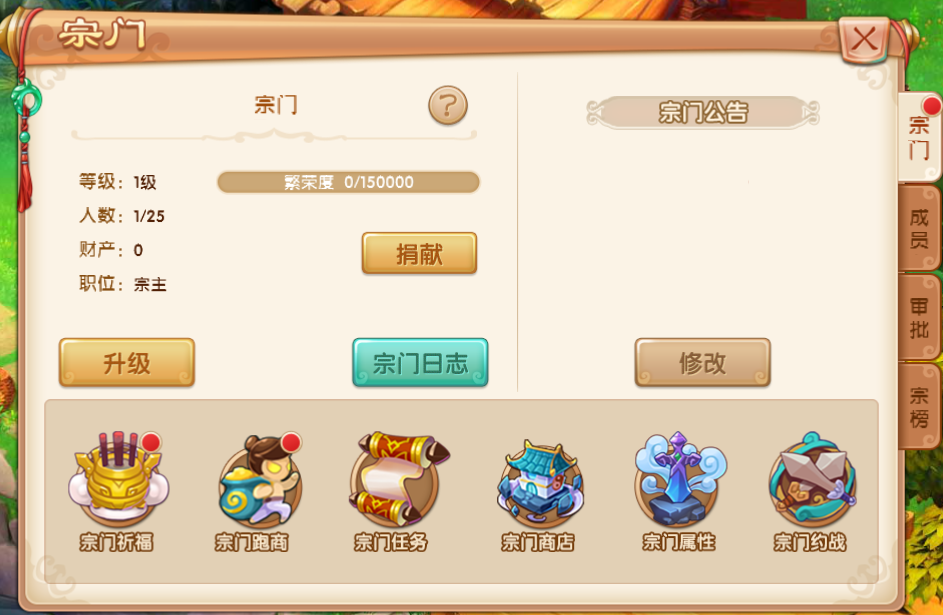Click the red notification dot on 宗门跑商

coord(291,442)
